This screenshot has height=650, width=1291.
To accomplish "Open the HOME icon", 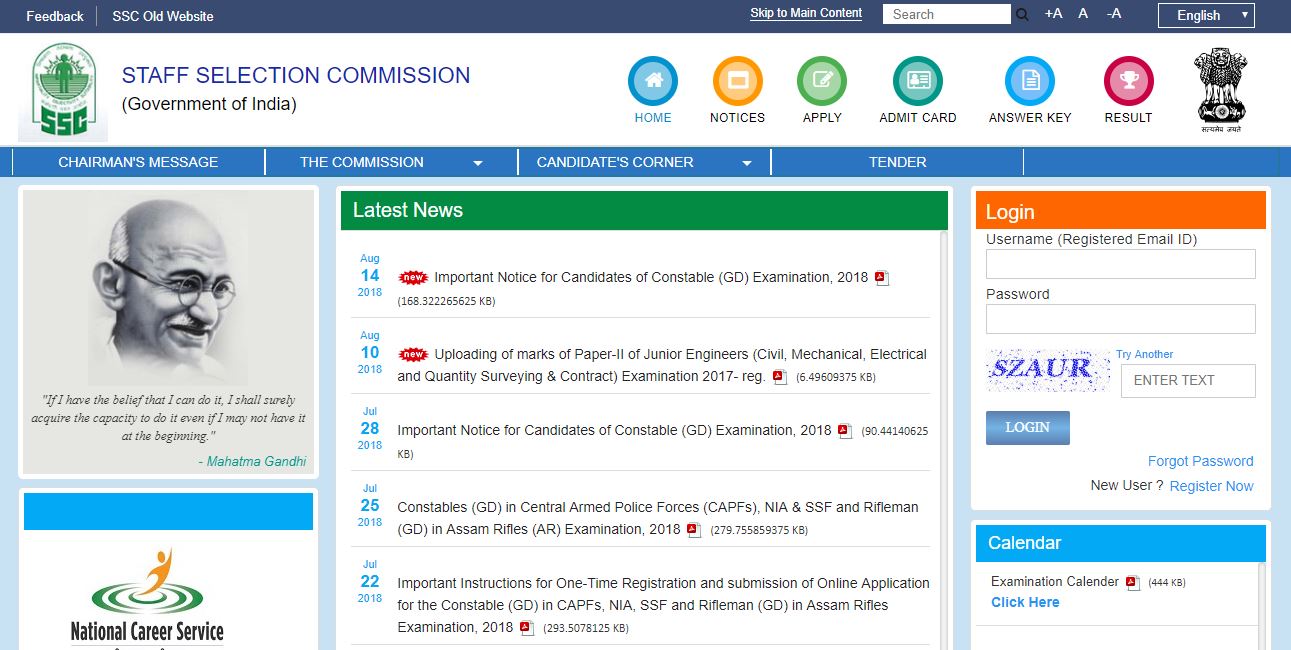I will pyautogui.click(x=652, y=78).
